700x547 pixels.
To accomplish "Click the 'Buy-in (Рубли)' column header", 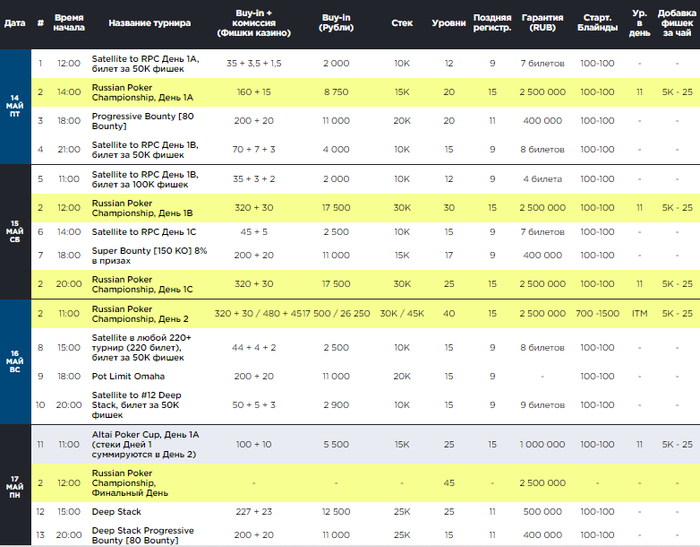I will [x=336, y=23].
